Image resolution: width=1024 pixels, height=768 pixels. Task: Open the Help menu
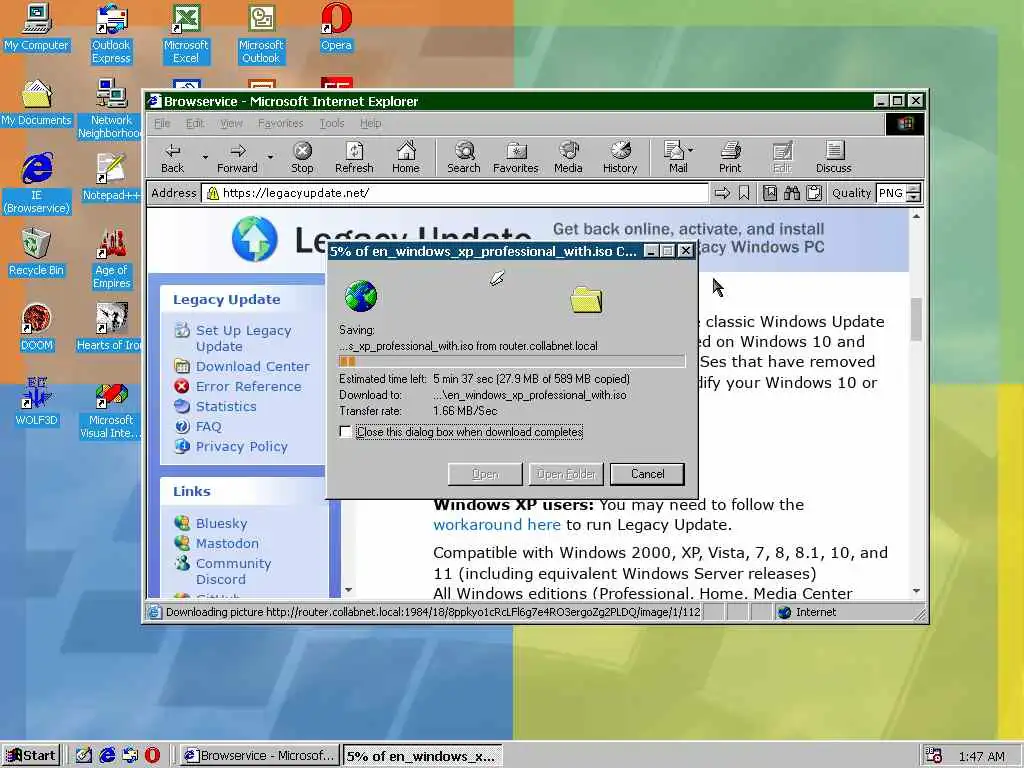[370, 123]
